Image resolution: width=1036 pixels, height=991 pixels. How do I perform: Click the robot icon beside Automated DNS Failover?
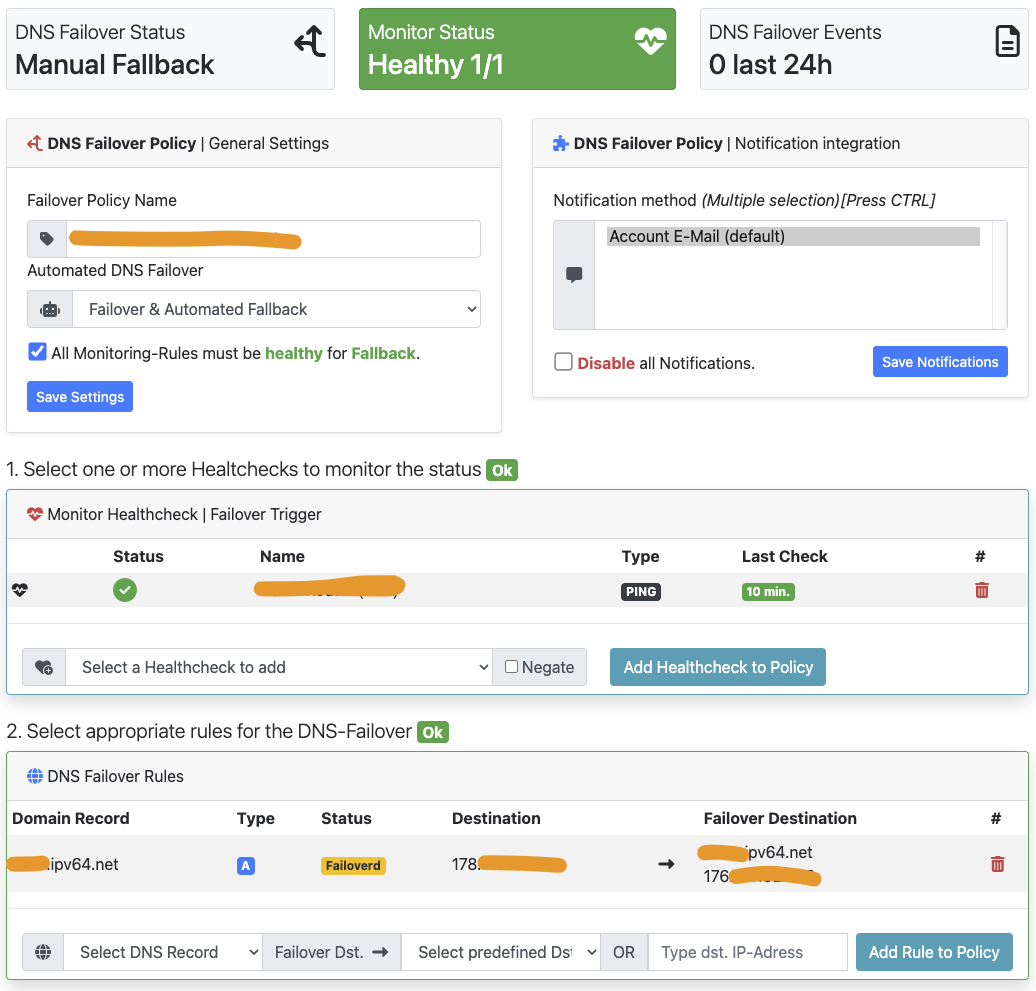[49, 310]
